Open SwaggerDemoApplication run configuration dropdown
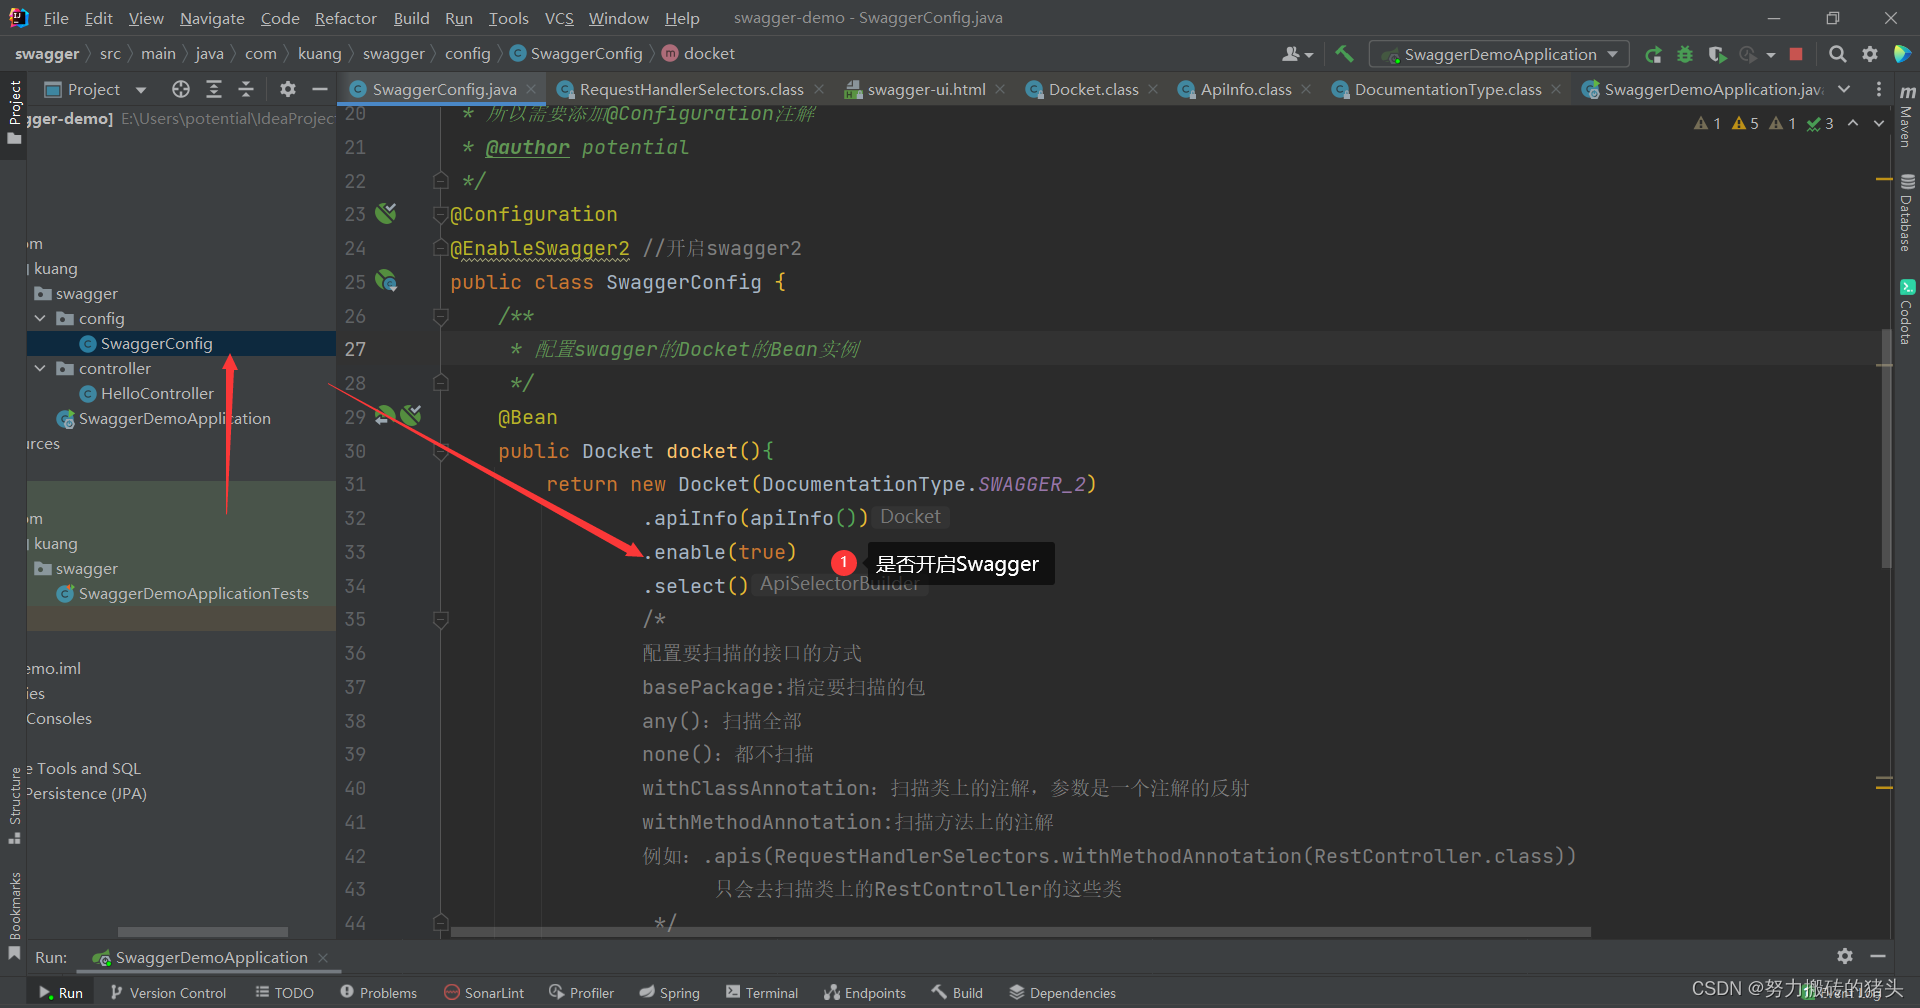This screenshot has width=1920, height=1008. (x=1499, y=54)
